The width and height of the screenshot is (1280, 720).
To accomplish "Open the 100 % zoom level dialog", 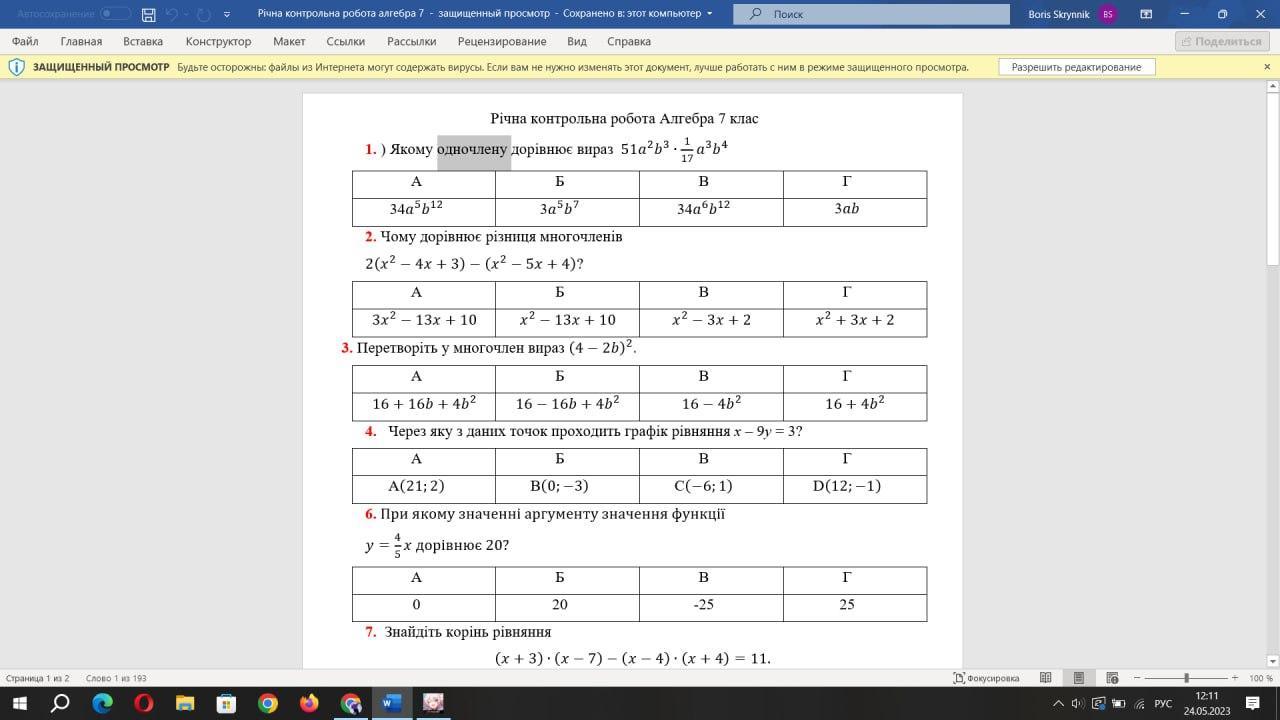I will 1260,678.
